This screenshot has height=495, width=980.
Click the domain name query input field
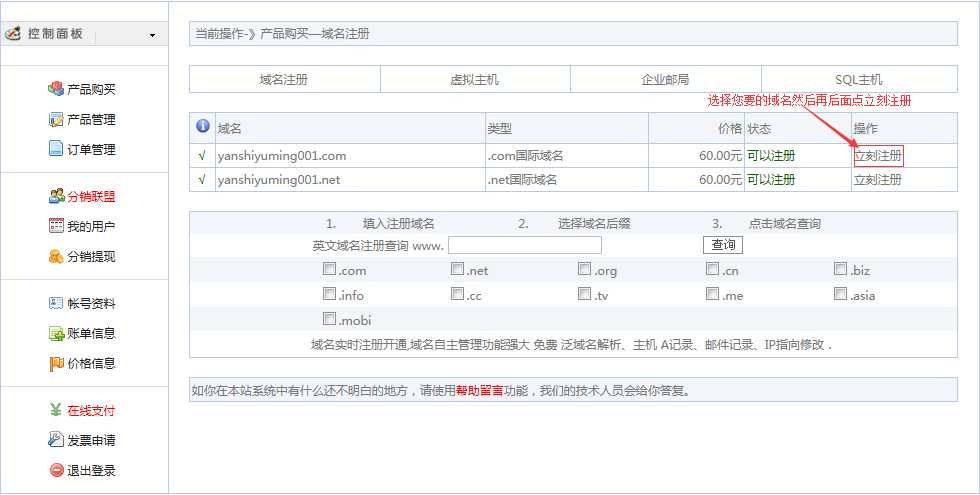click(524, 245)
